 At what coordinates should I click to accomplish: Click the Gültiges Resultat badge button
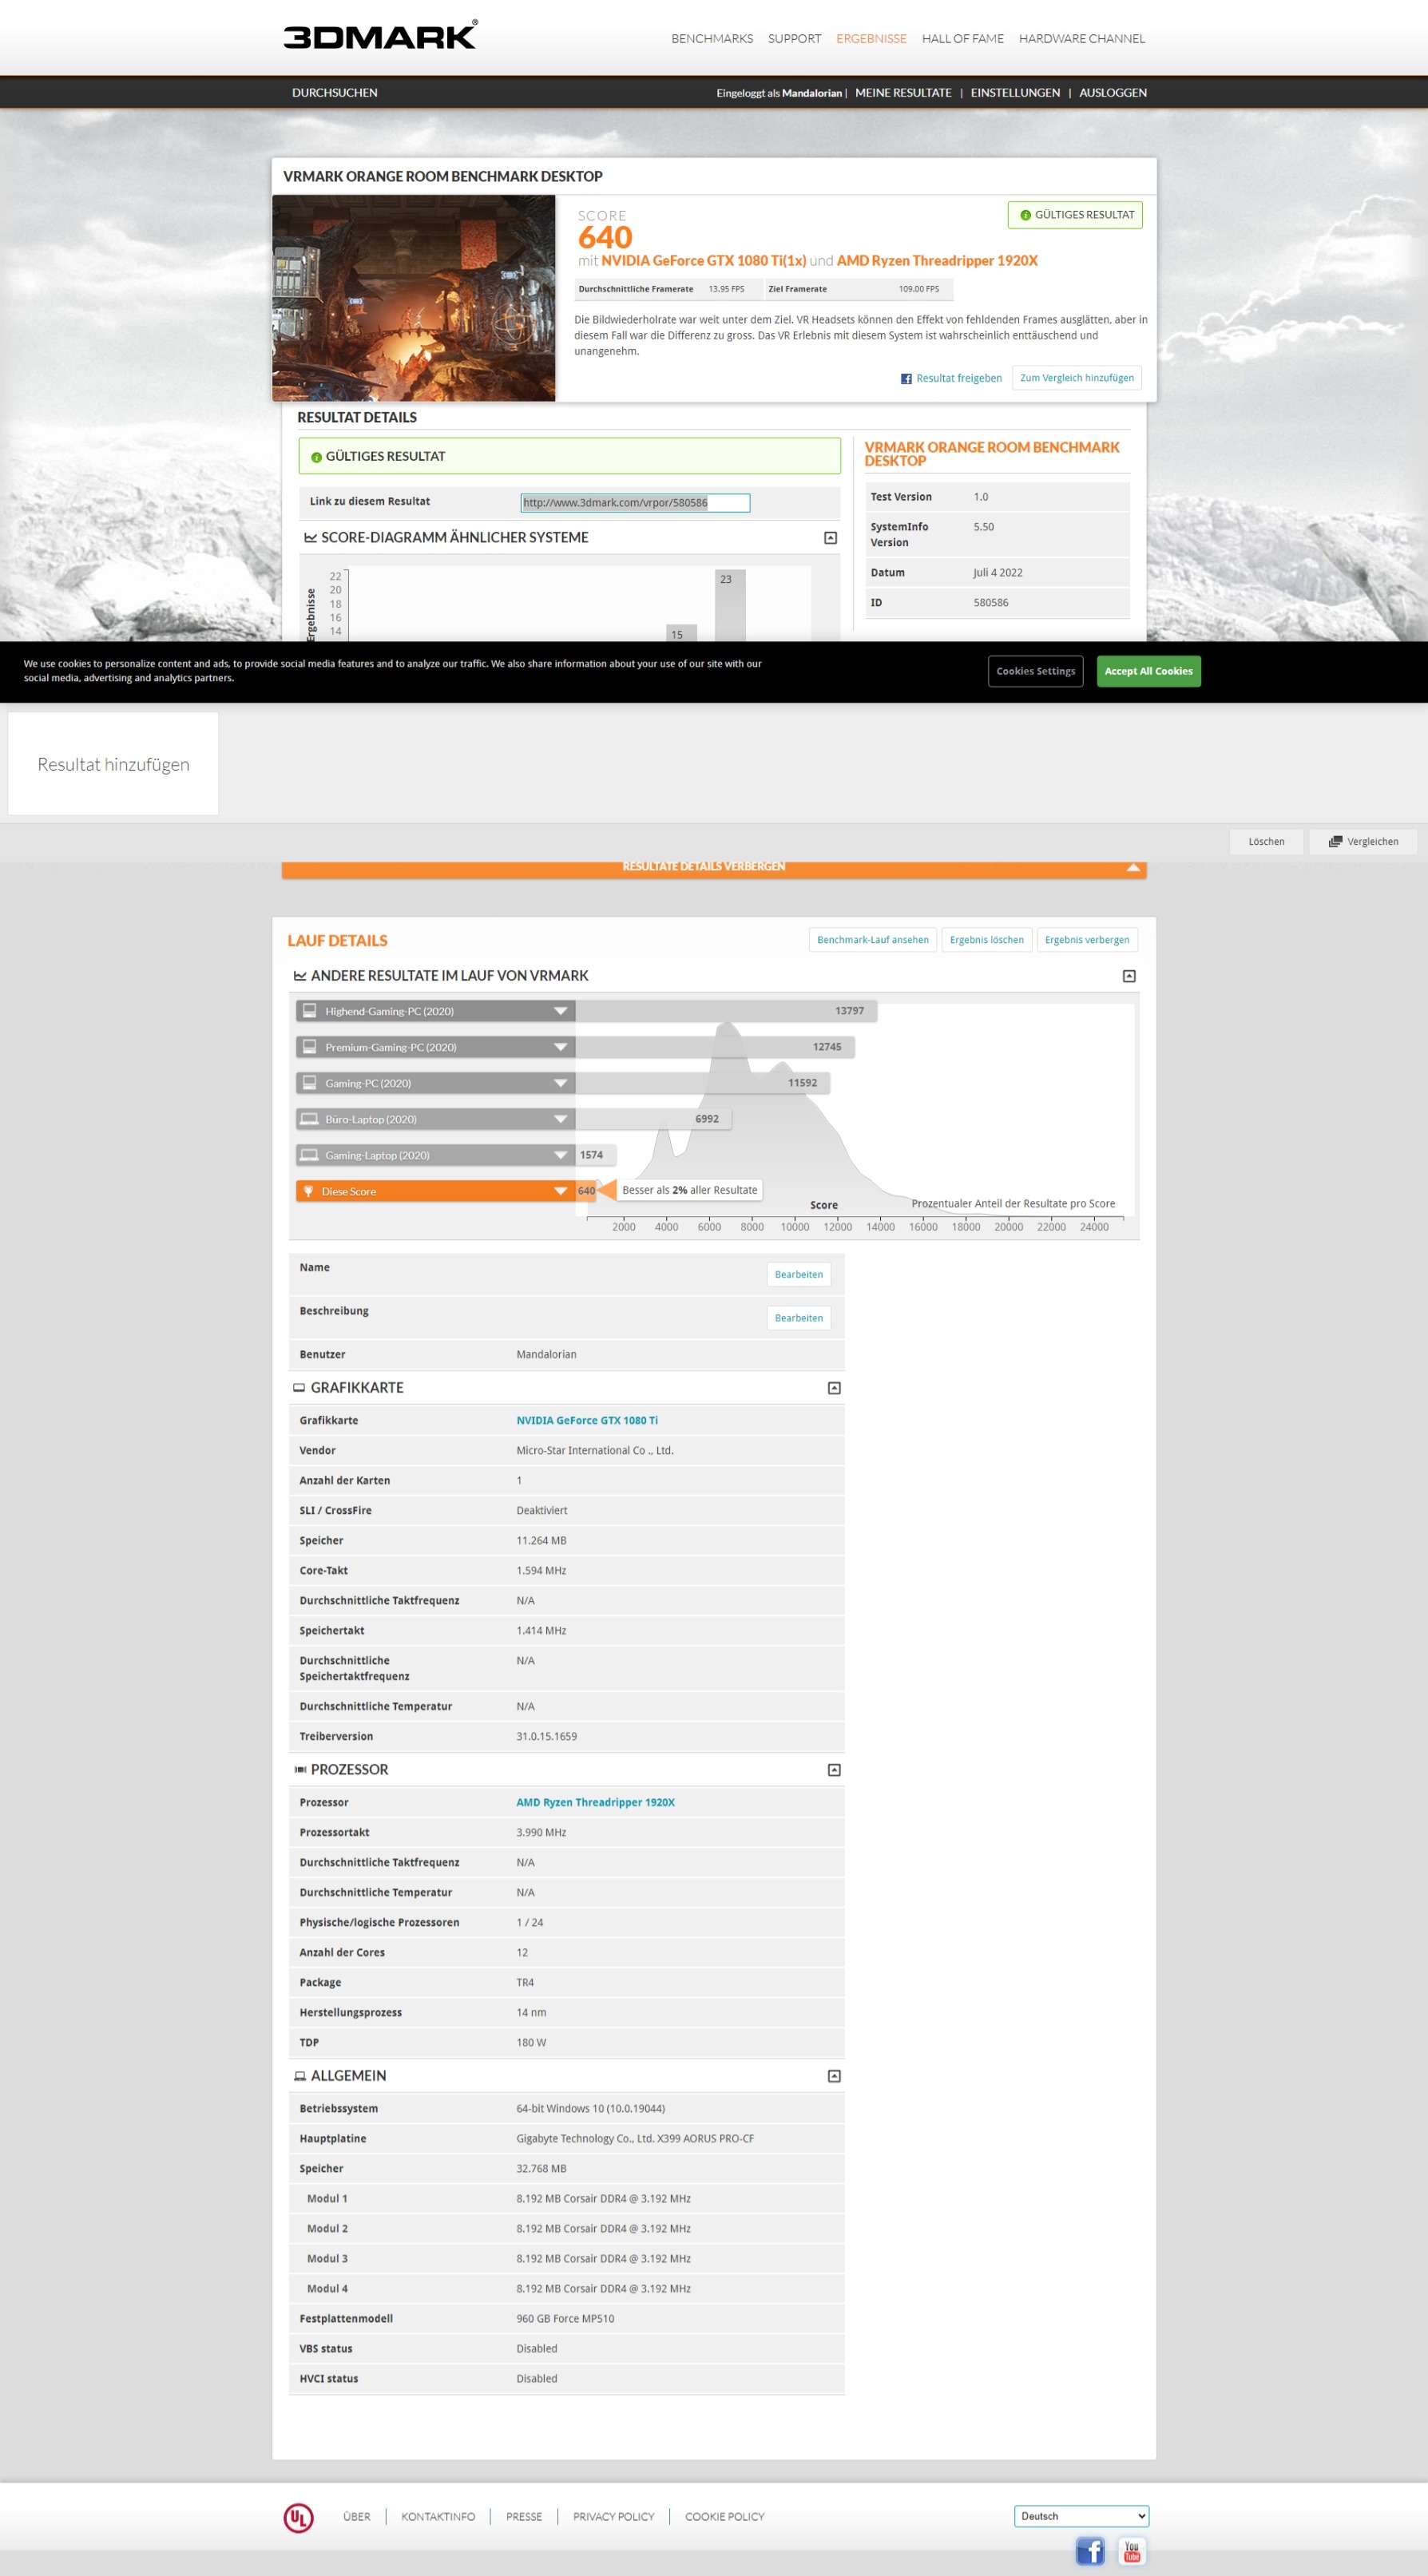tap(1075, 215)
